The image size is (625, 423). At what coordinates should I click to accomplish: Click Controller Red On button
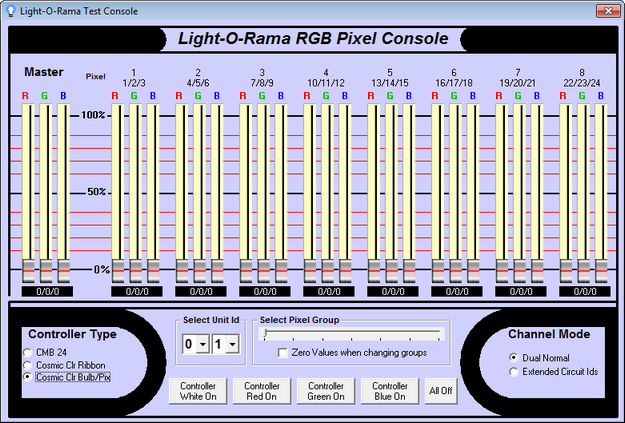(x=262, y=391)
